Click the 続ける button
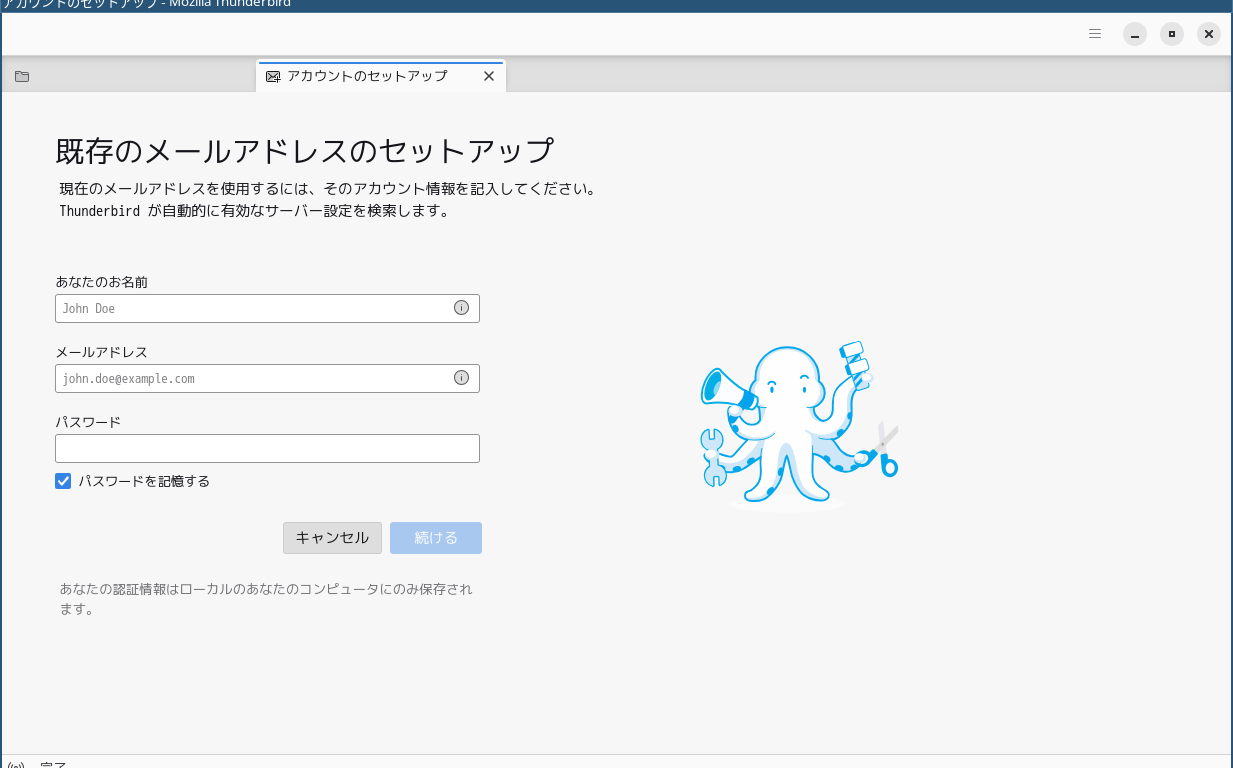The width and height of the screenshot is (1233, 768). pos(436,538)
